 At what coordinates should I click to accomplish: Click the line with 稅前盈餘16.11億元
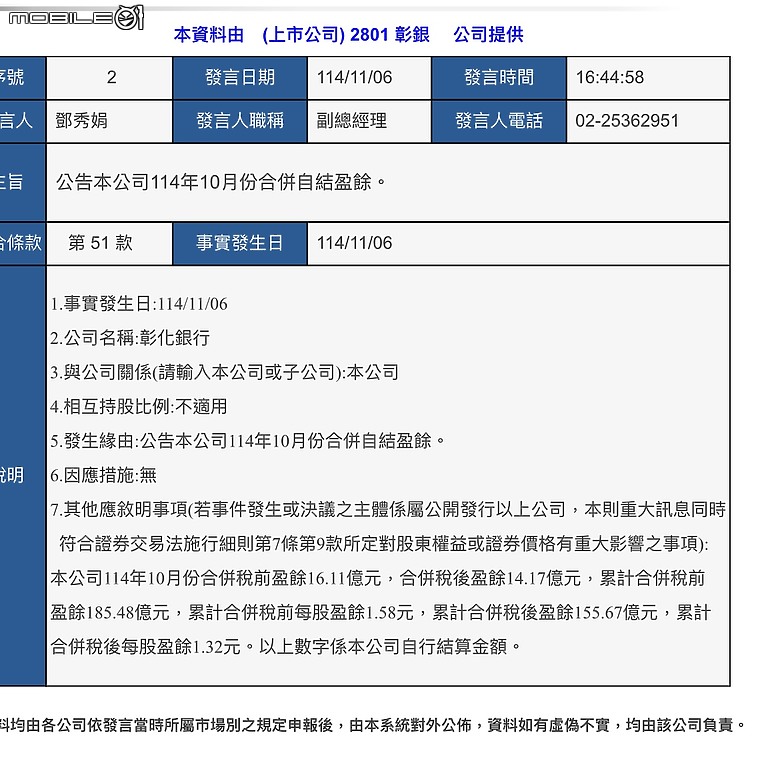[378, 579]
